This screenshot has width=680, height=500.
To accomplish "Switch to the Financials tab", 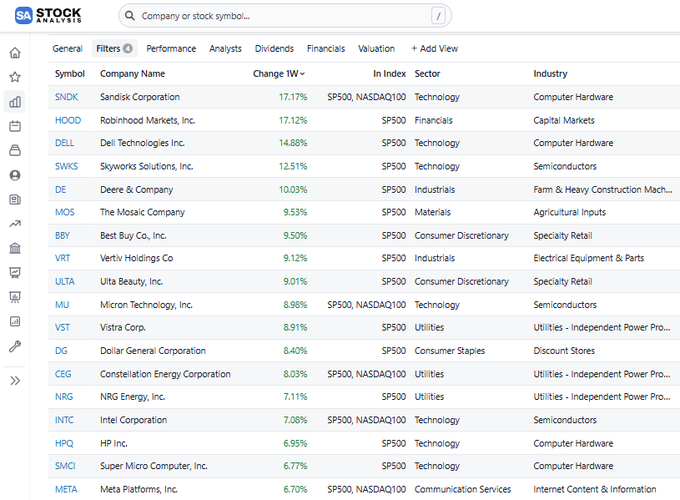I will (326, 49).
